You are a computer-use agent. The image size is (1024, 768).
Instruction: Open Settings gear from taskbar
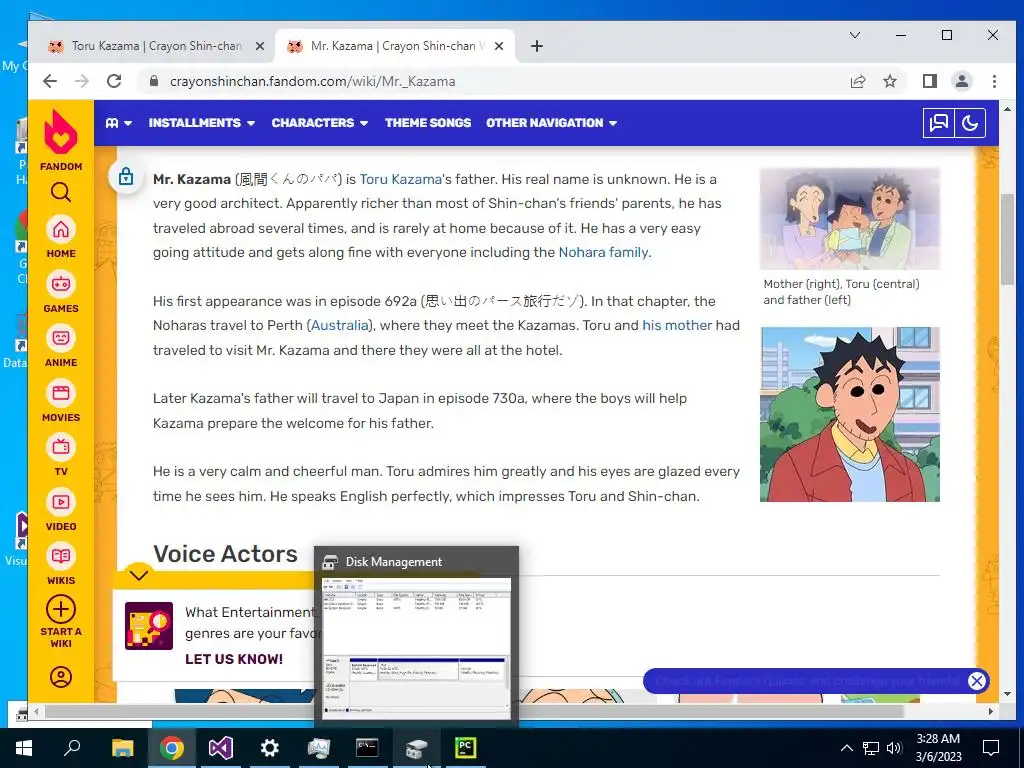pyautogui.click(x=270, y=748)
